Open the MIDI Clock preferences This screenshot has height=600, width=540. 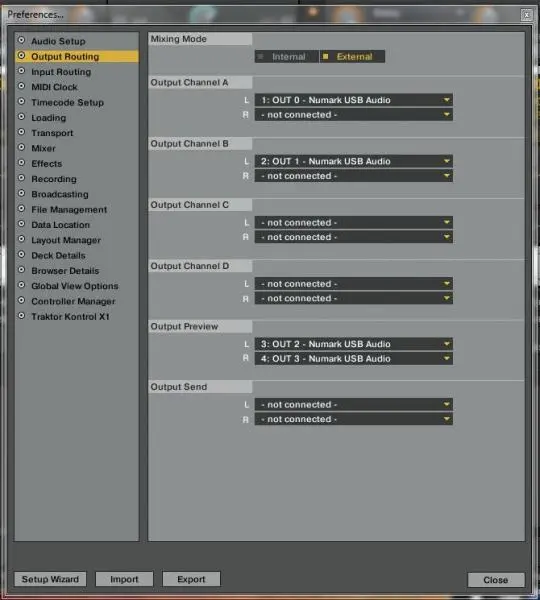click(x=54, y=87)
